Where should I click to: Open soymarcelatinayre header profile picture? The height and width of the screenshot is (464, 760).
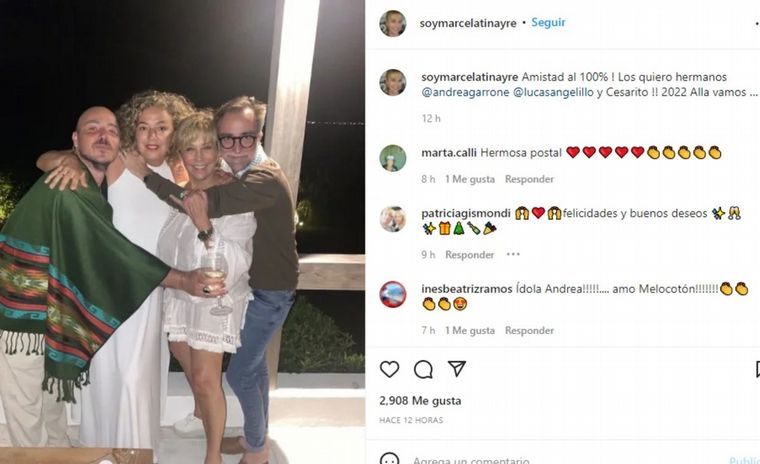point(393,23)
